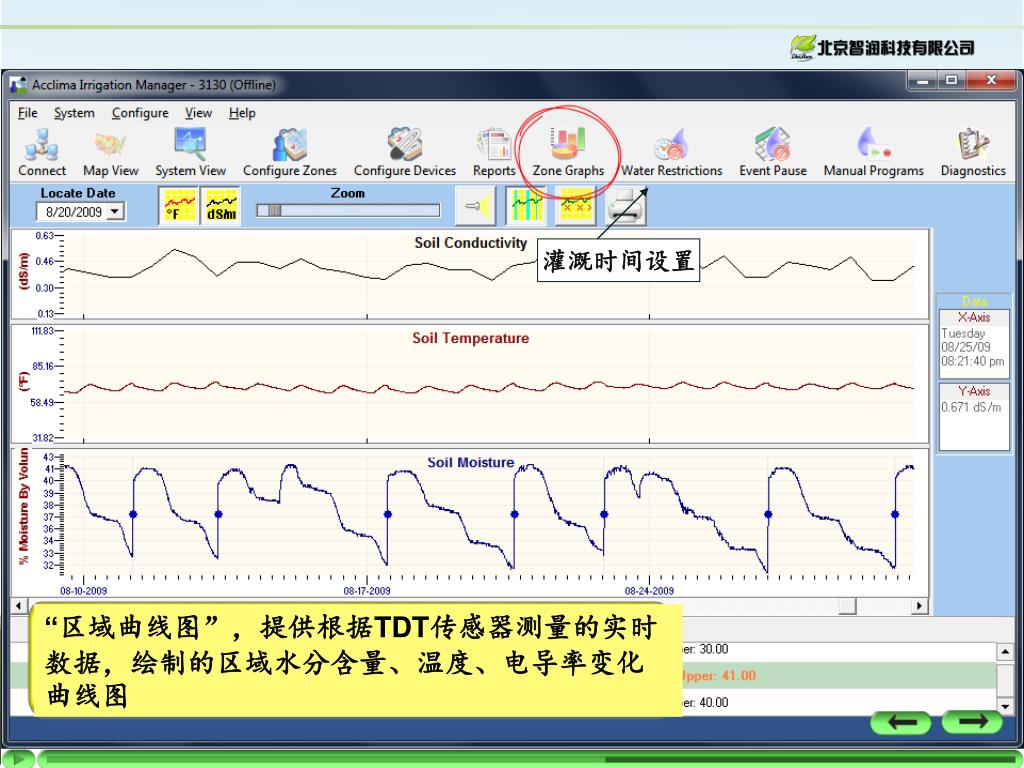Click the horizontal scrollbar thumb under graphs
The height and width of the screenshot is (768, 1024).
point(847,606)
